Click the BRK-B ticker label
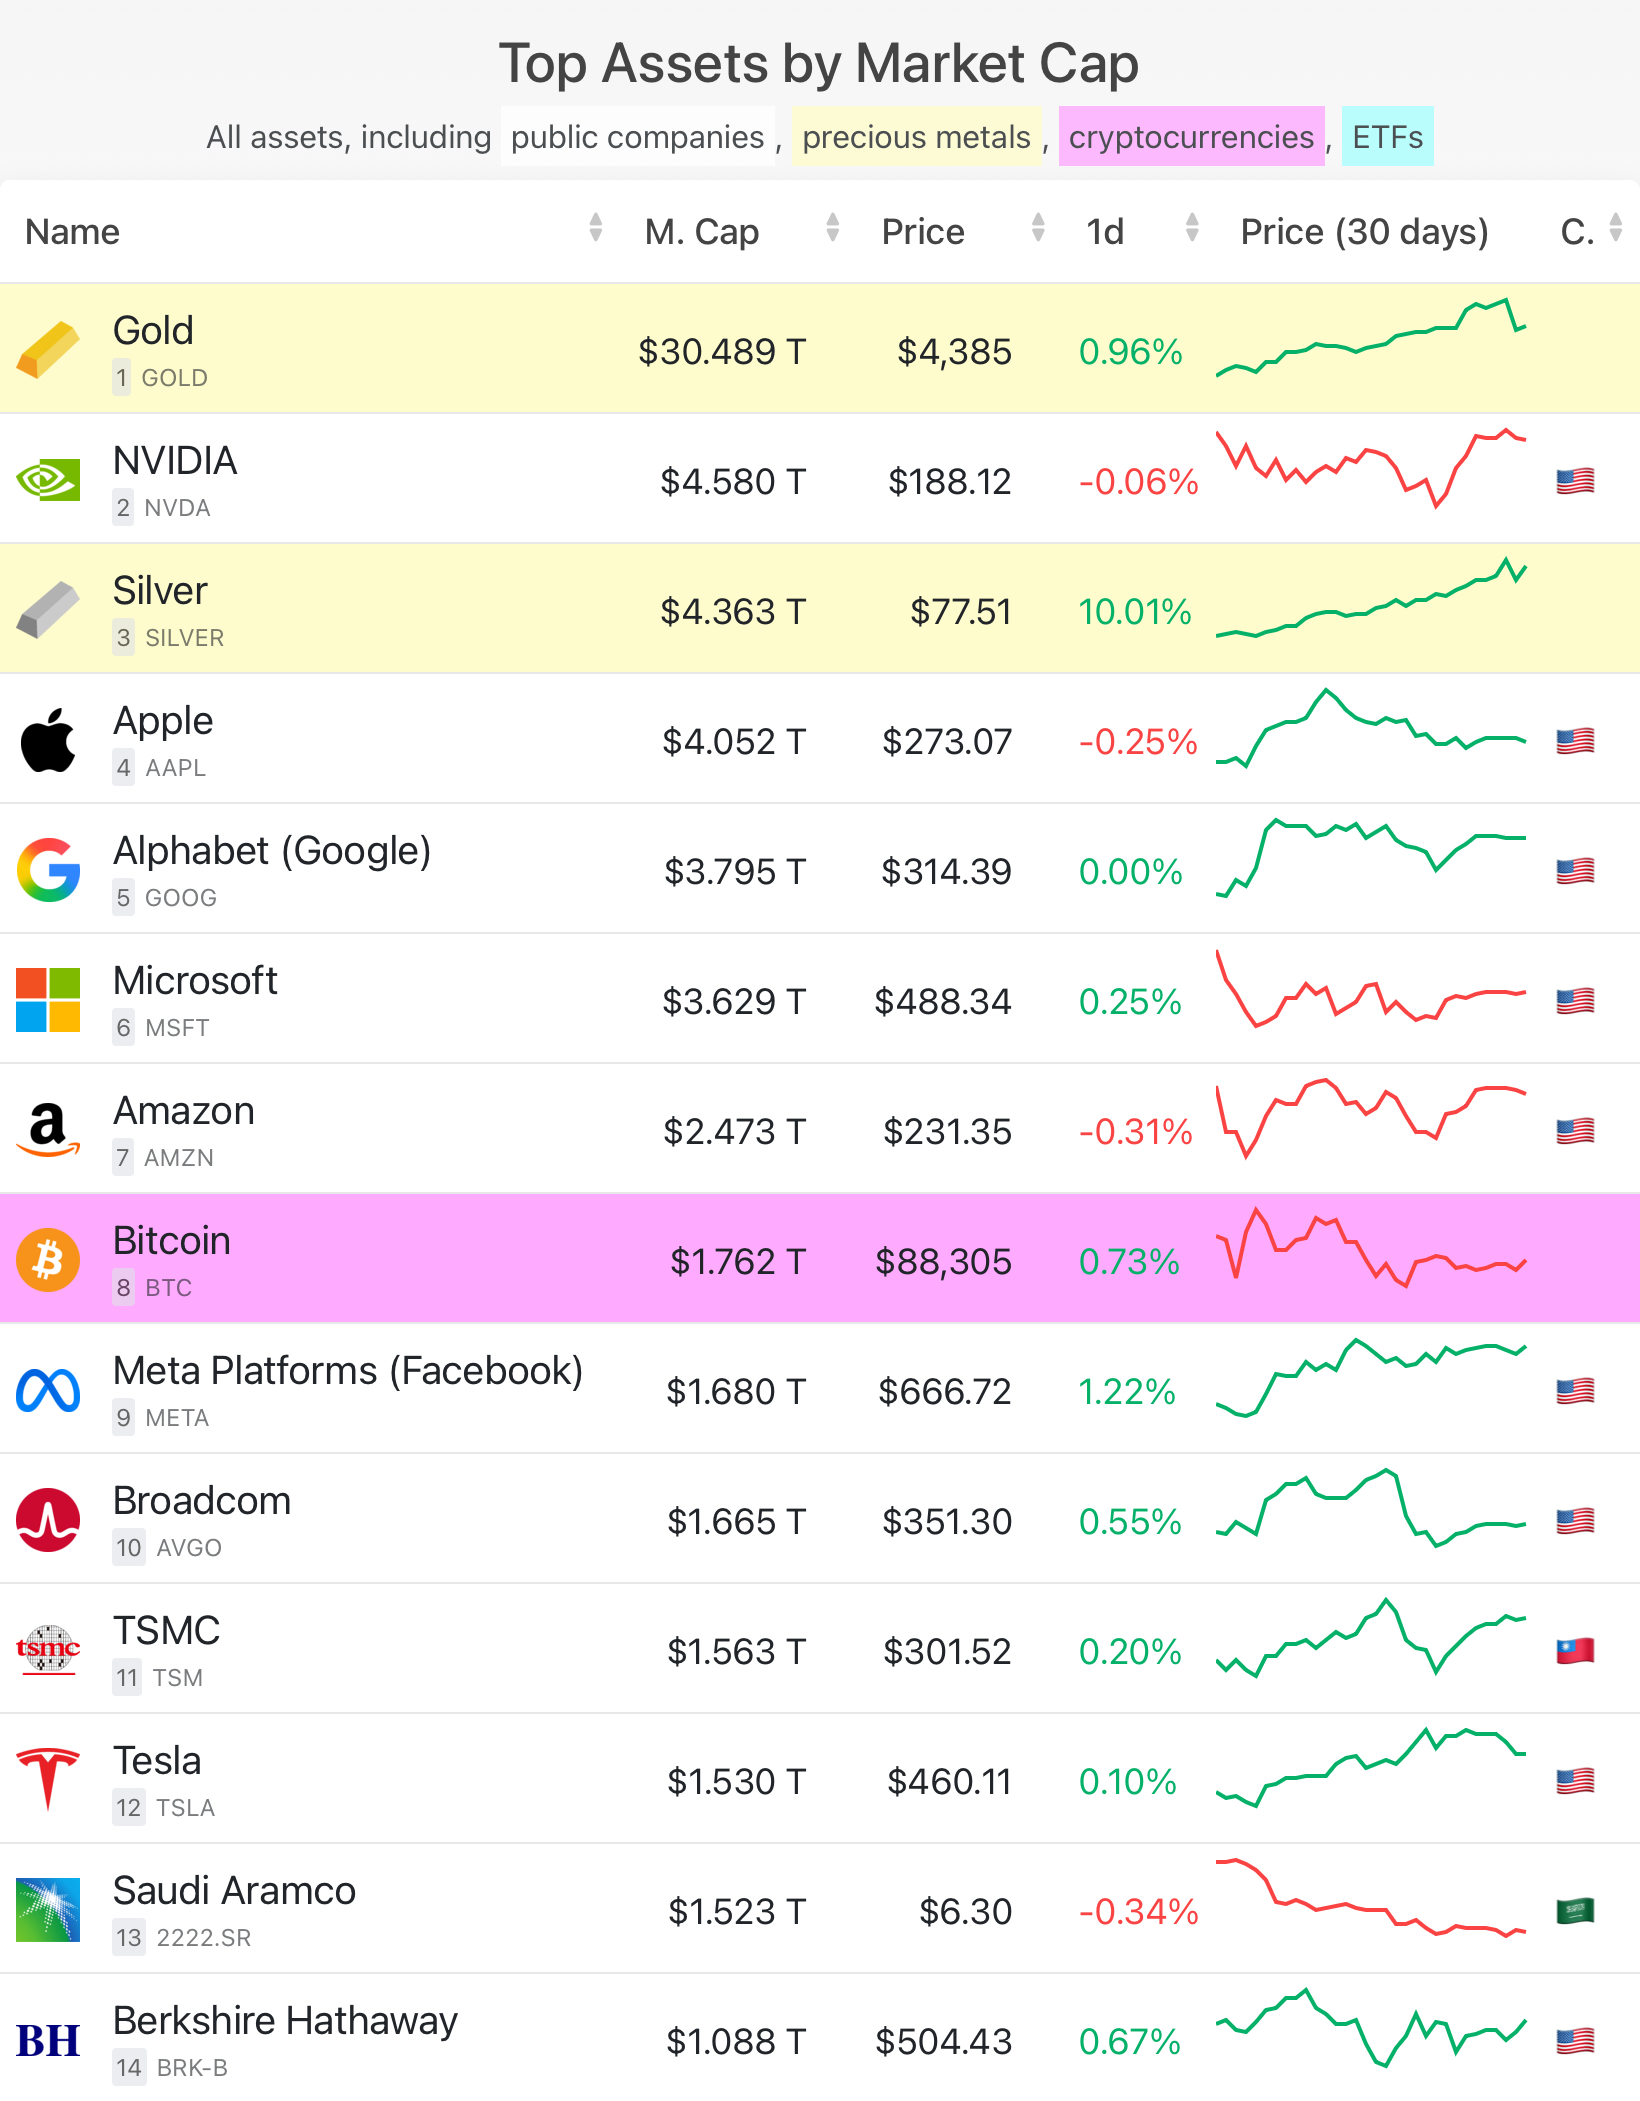 point(192,2067)
